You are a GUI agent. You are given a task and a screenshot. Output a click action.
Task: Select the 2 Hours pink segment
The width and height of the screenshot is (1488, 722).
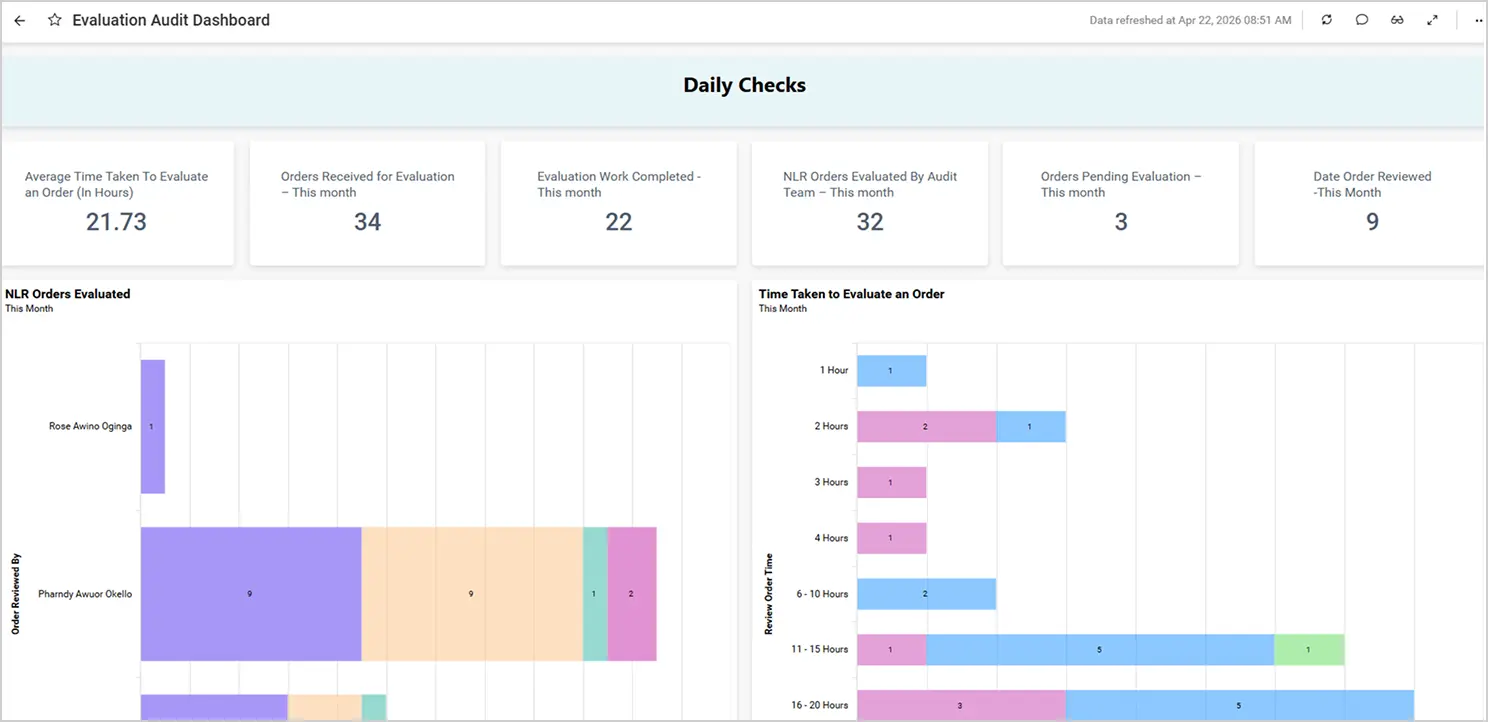click(927, 426)
